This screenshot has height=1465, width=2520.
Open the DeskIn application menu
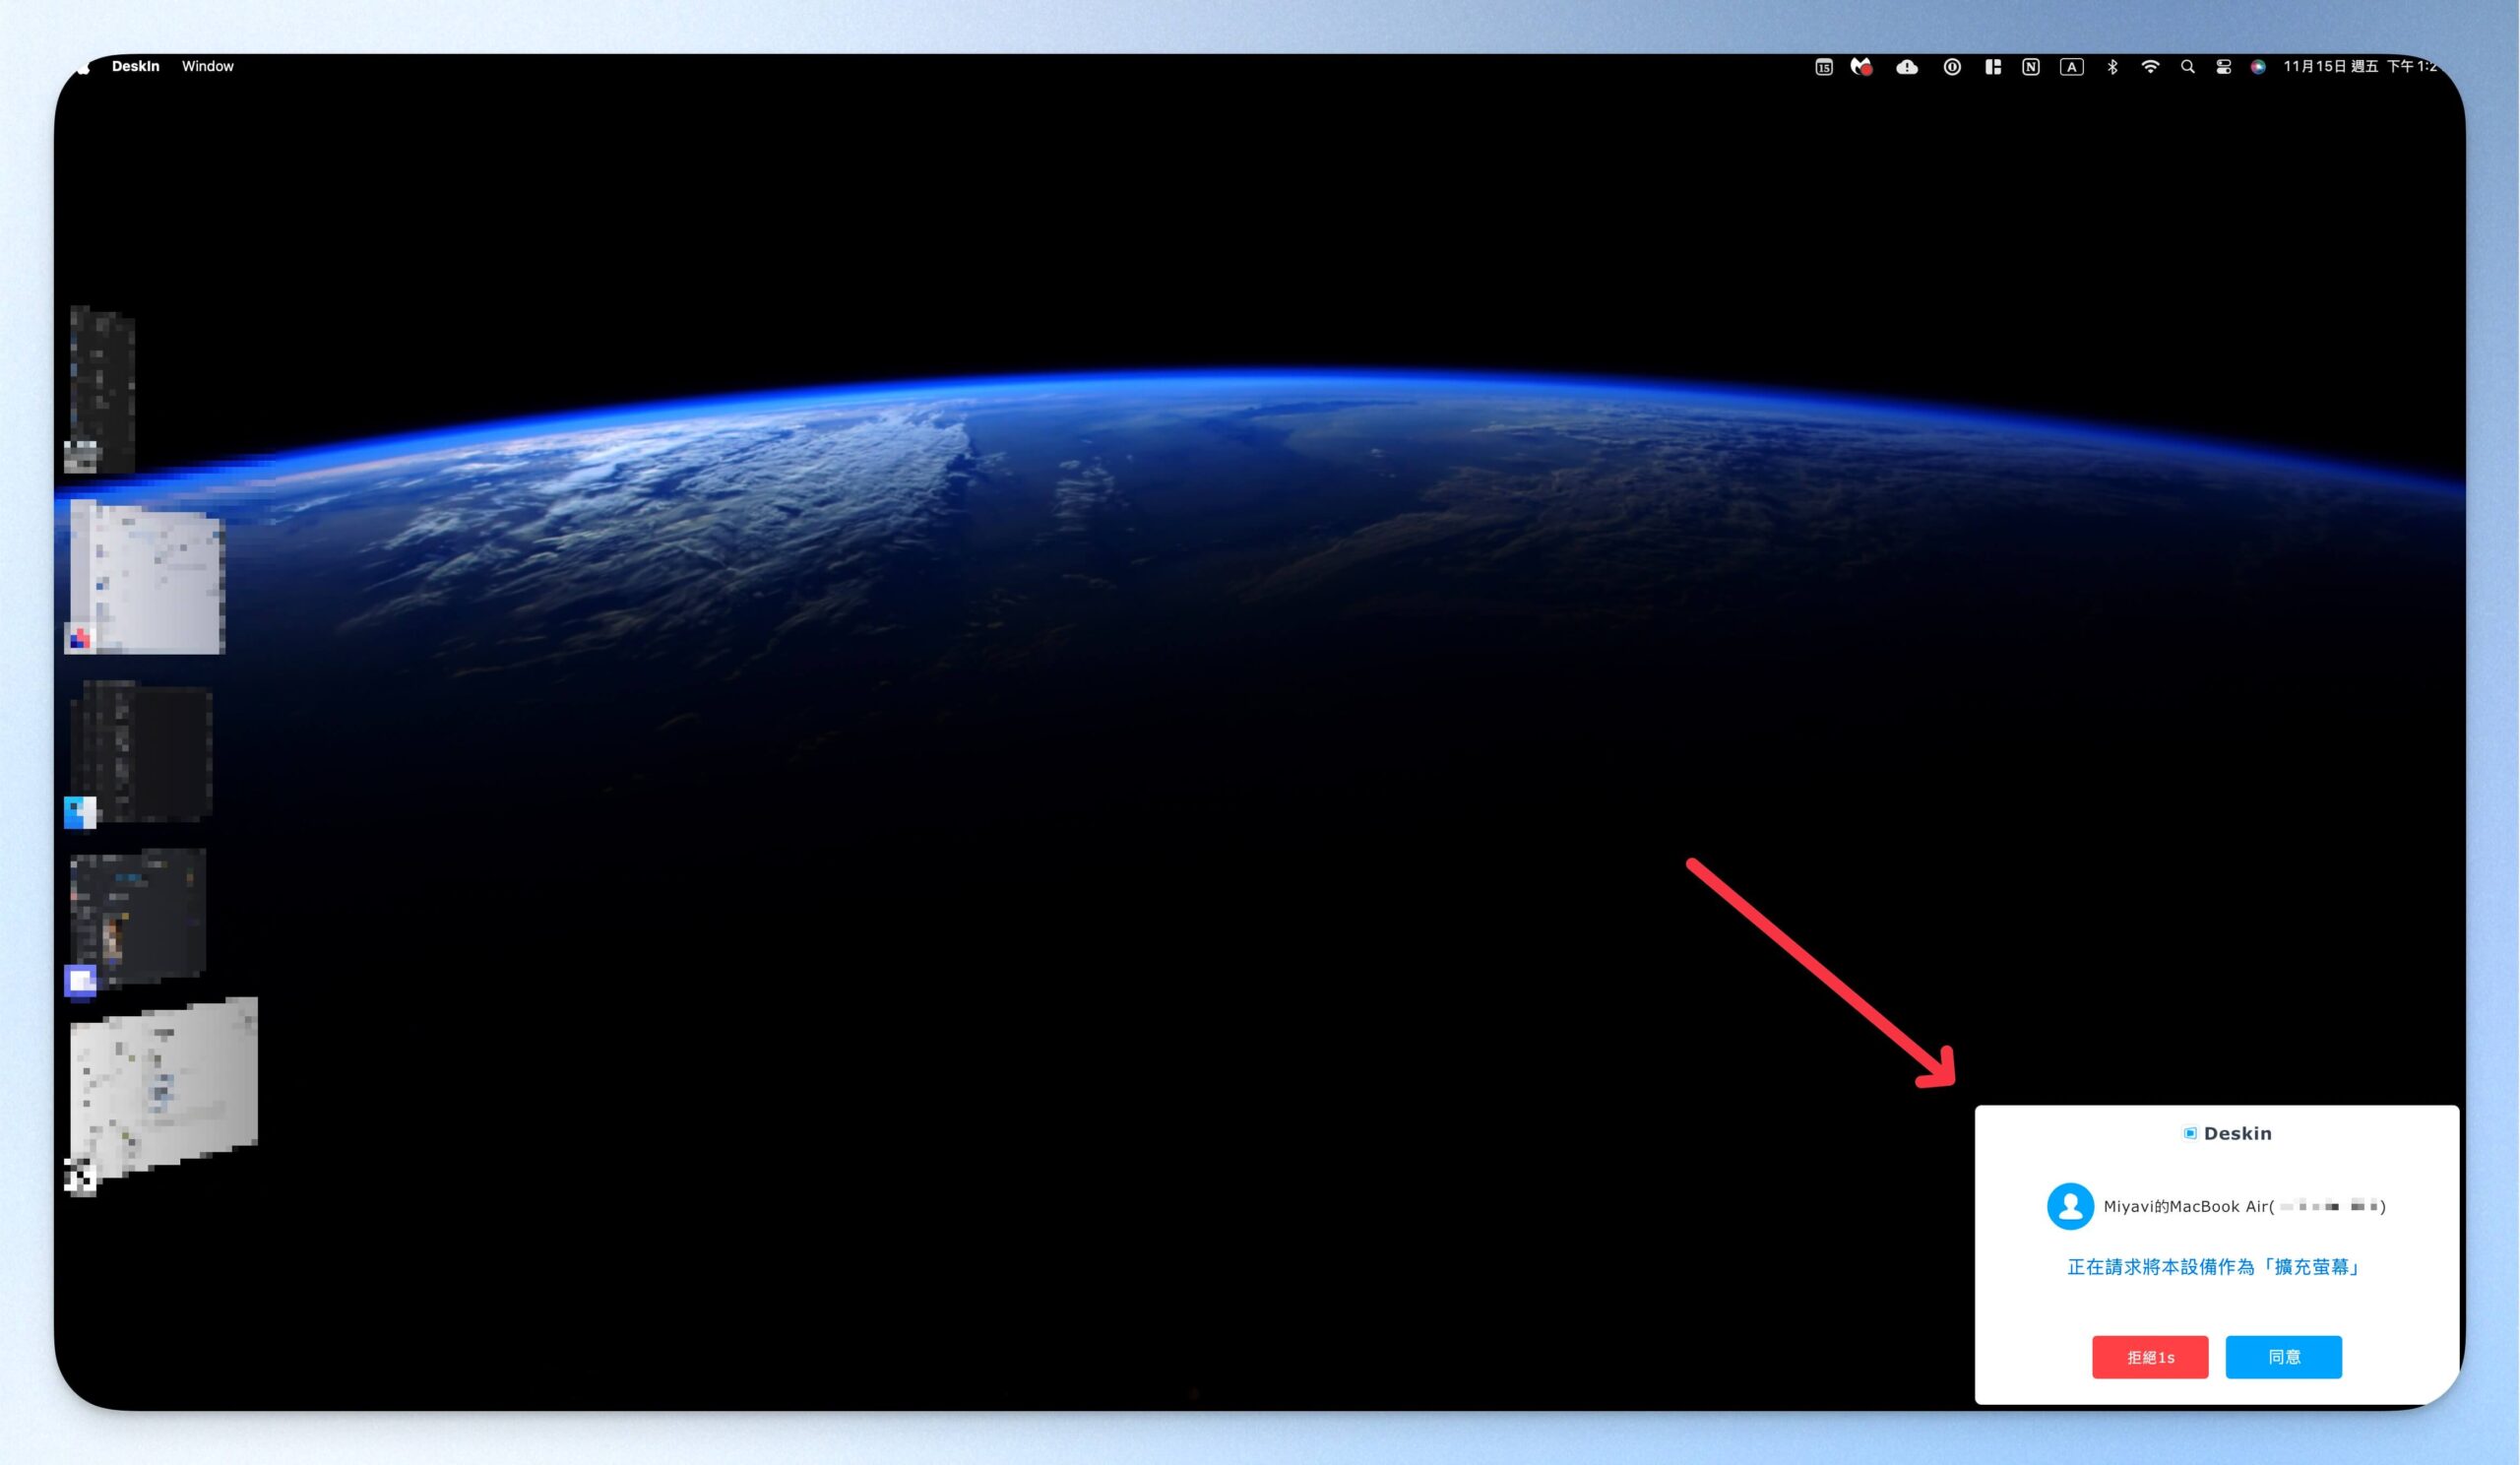click(x=135, y=66)
